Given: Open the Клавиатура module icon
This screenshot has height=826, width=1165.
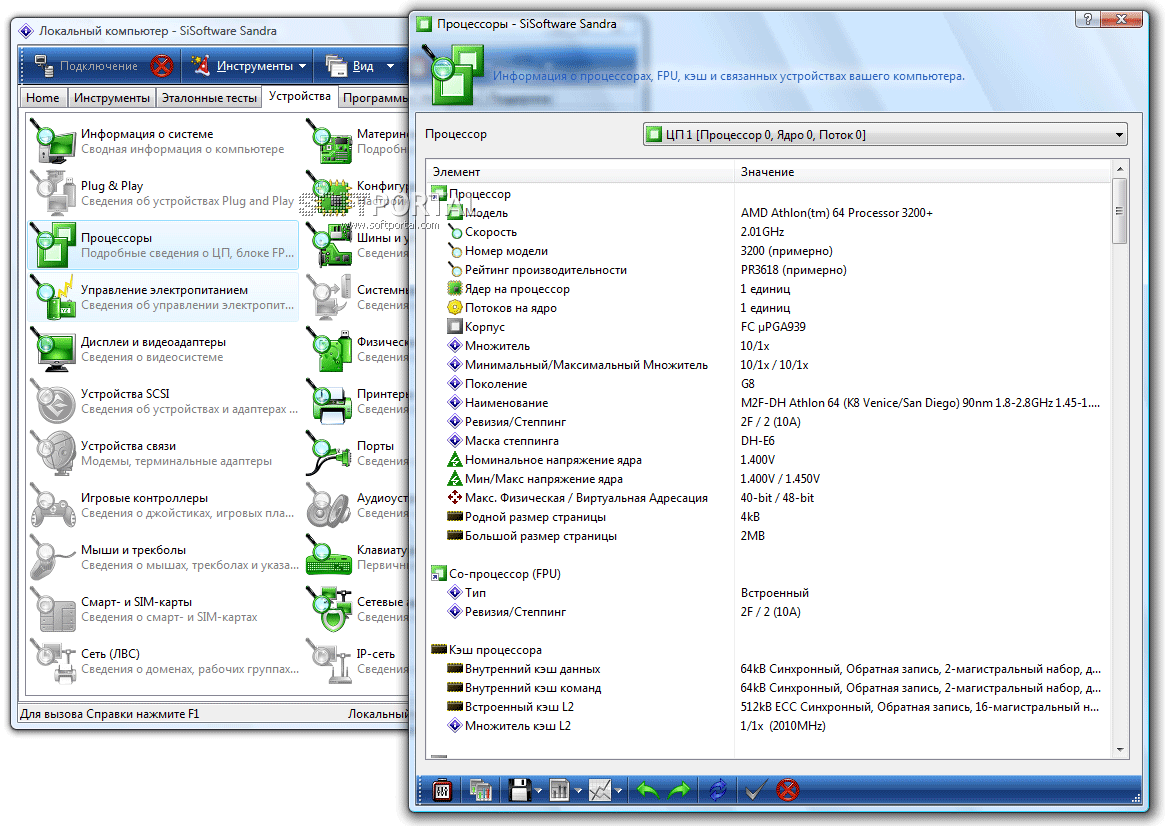Looking at the screenshot, I should point(328,557).
